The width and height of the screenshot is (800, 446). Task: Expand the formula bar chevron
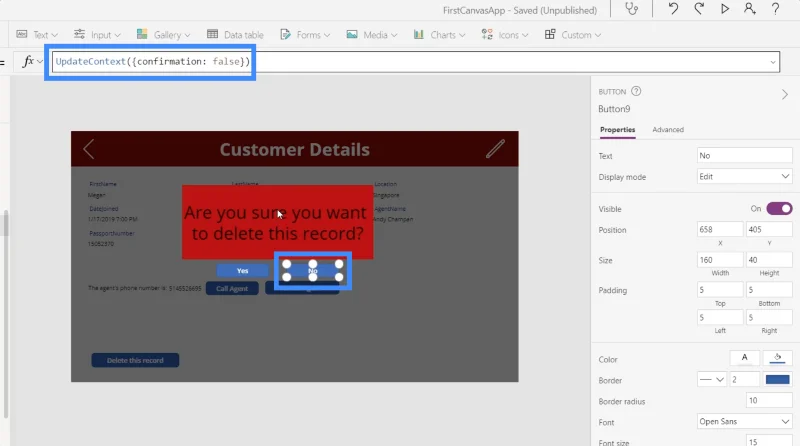(773, 62)
